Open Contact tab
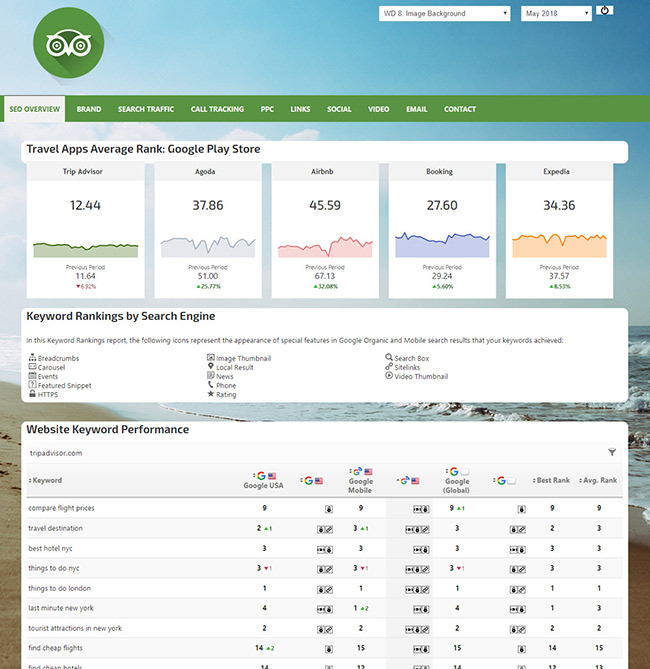Image resolution: width=650 pixels, height=669 pixels. point(460,109)
